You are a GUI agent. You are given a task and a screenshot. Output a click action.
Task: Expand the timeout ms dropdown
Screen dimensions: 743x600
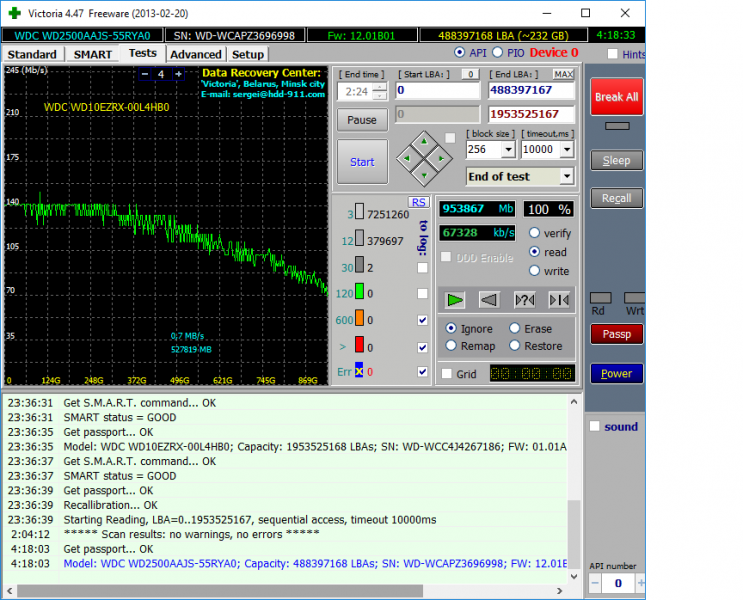pos(567,149)
